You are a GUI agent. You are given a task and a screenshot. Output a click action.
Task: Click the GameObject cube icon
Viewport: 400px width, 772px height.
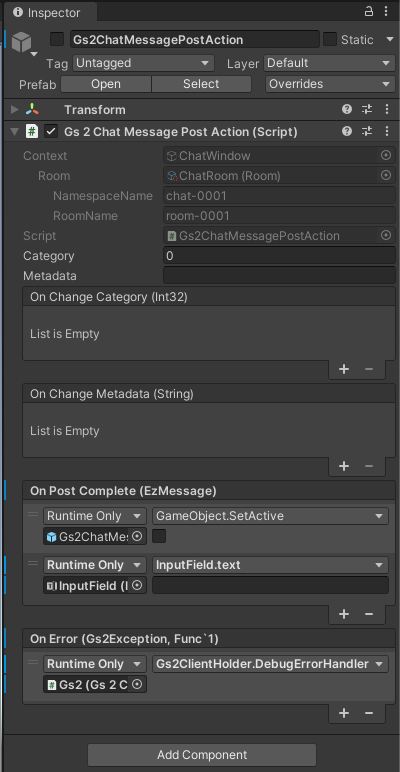pos(22,42)
